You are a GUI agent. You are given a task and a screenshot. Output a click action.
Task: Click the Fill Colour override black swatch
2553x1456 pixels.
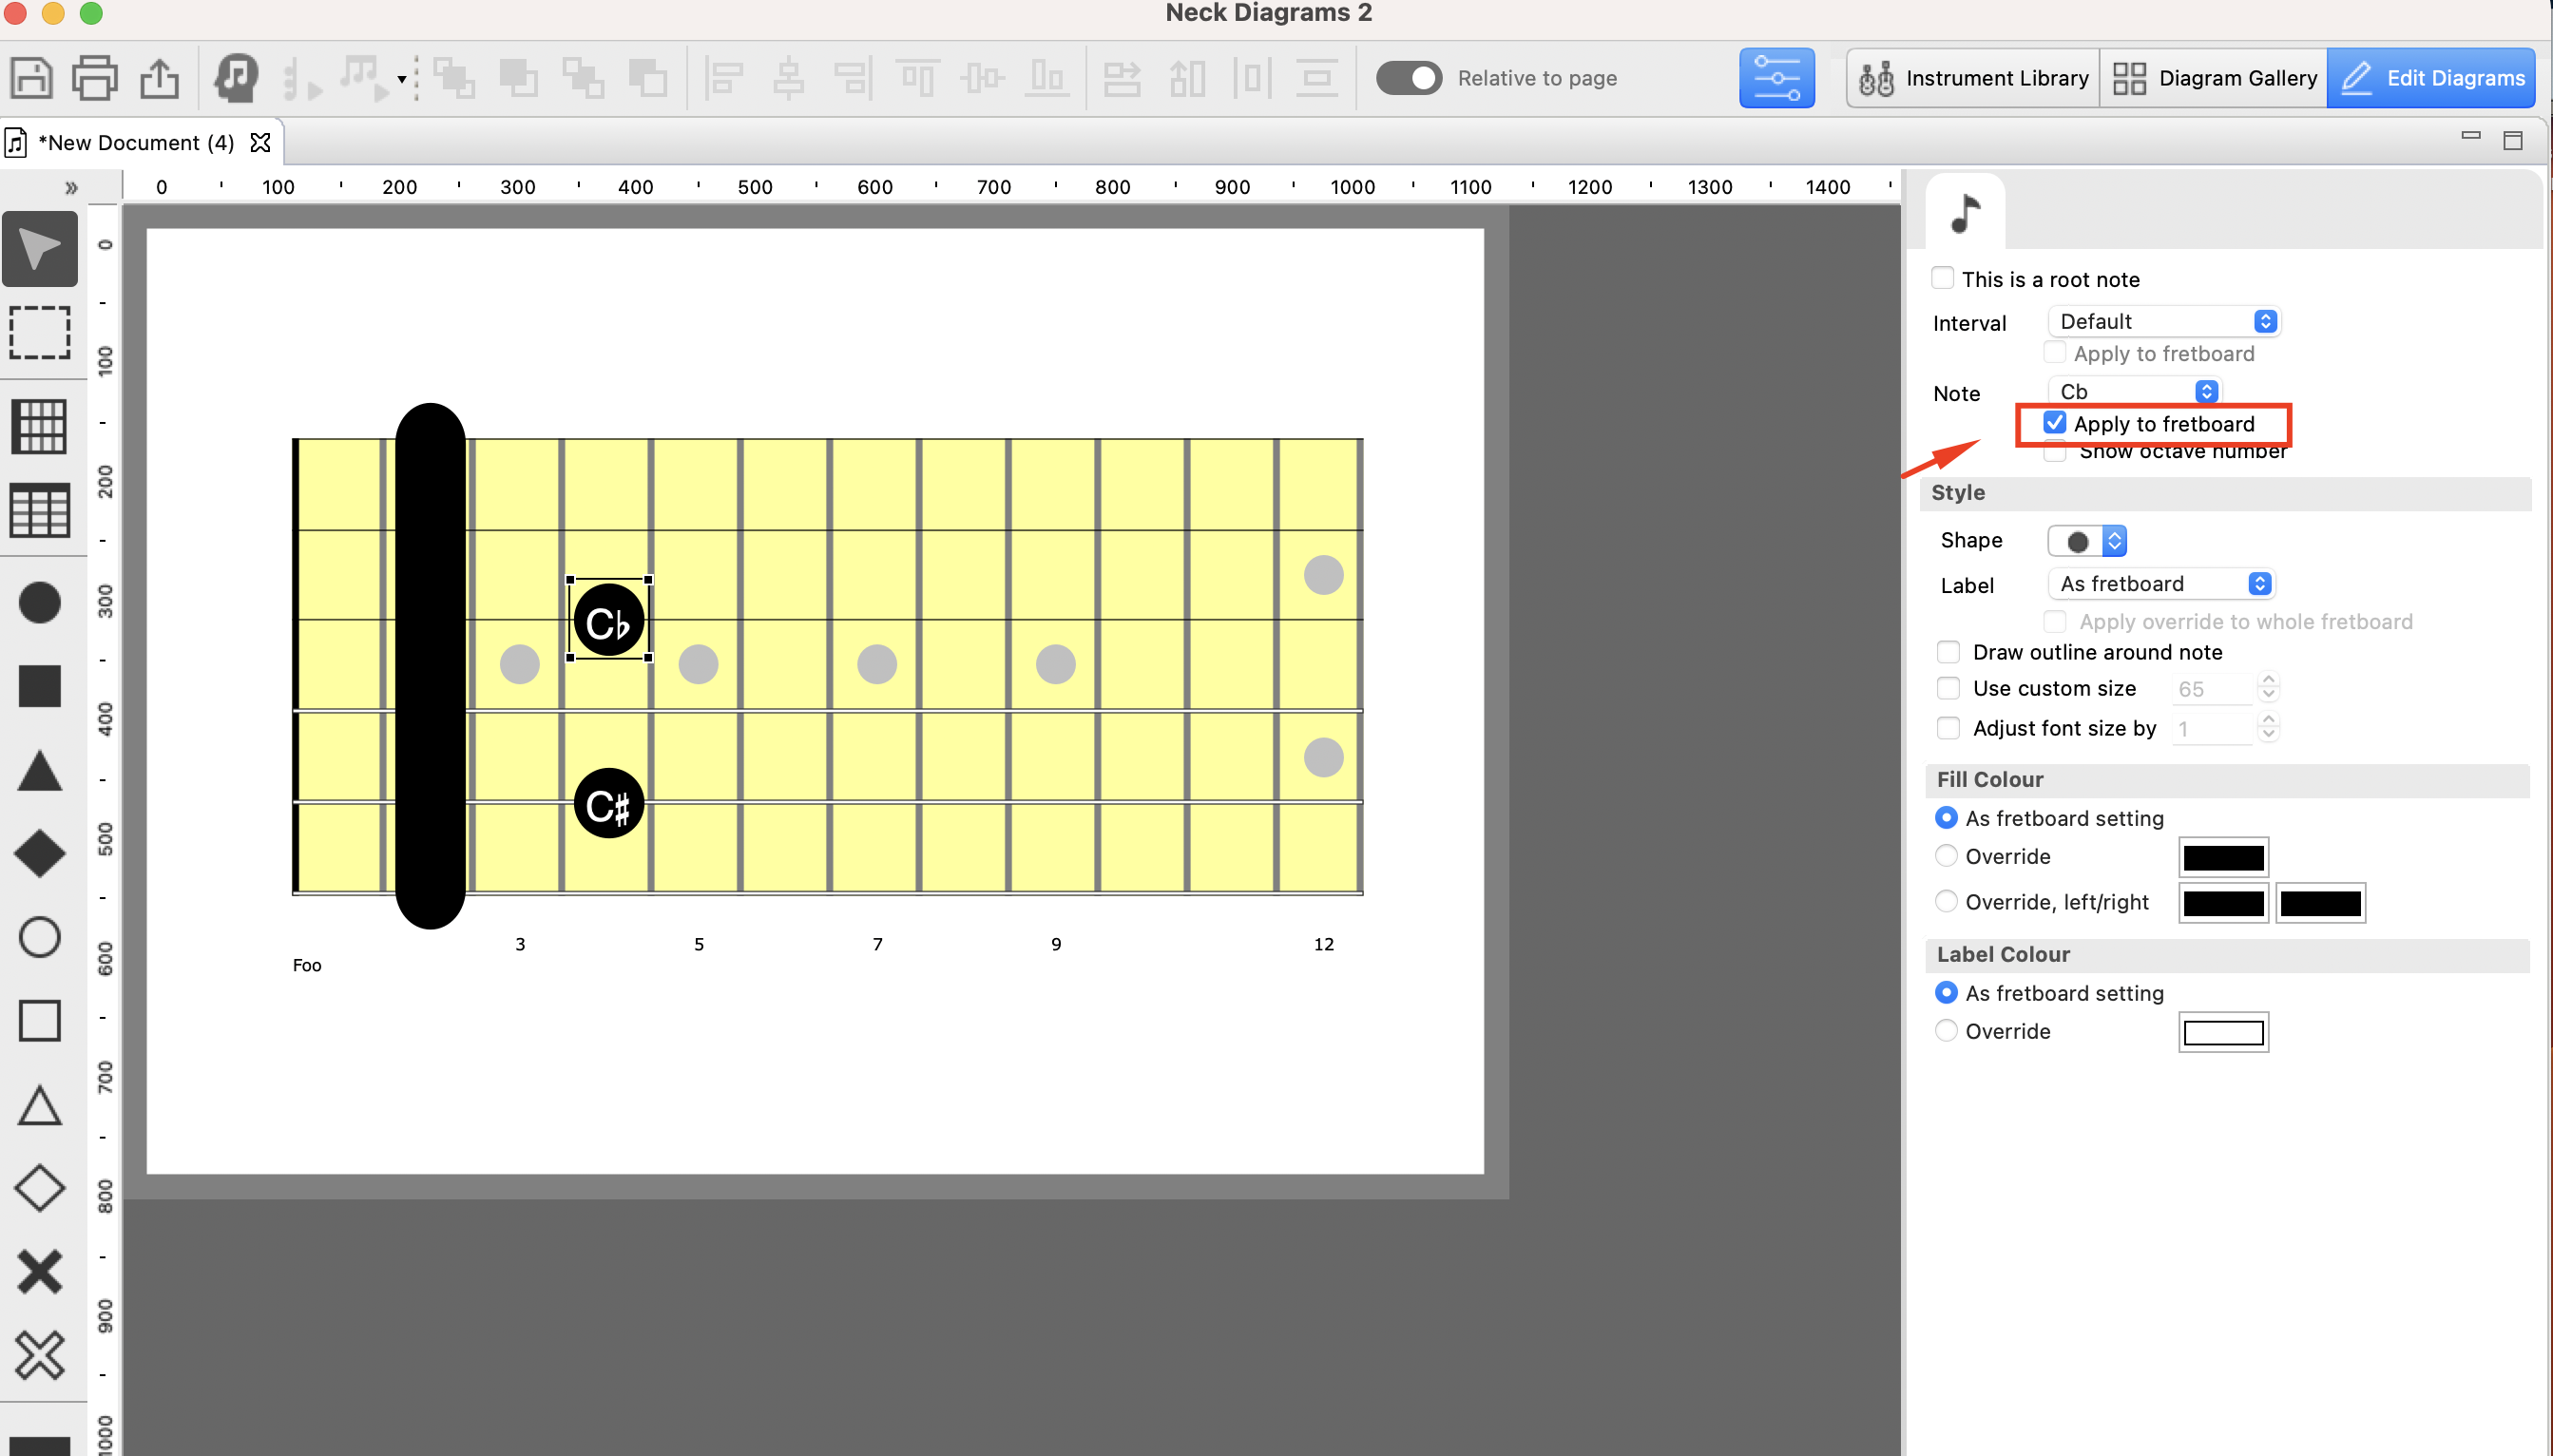[2223, 858]
